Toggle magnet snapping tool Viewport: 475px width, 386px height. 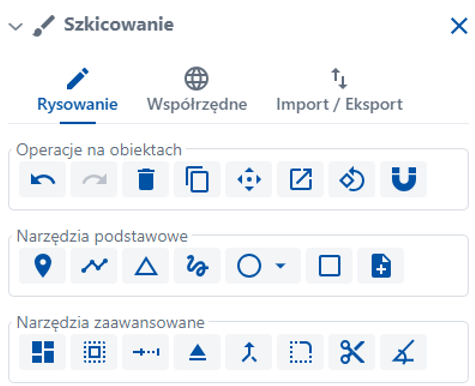coord(404,179)
